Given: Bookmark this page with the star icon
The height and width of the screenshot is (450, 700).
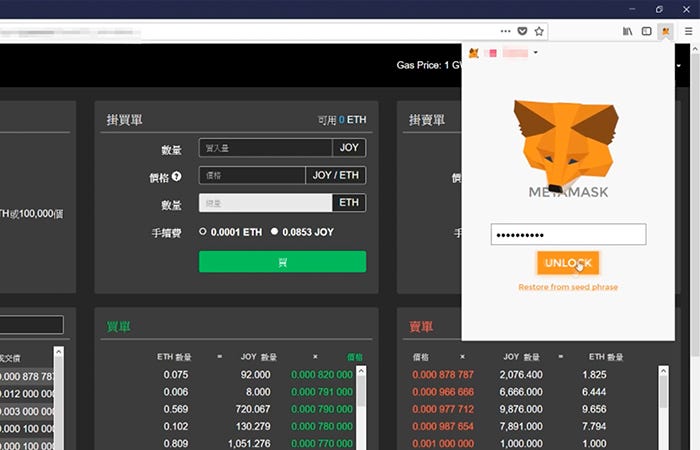Looking at the screenshot, I should tap(539, 31).
